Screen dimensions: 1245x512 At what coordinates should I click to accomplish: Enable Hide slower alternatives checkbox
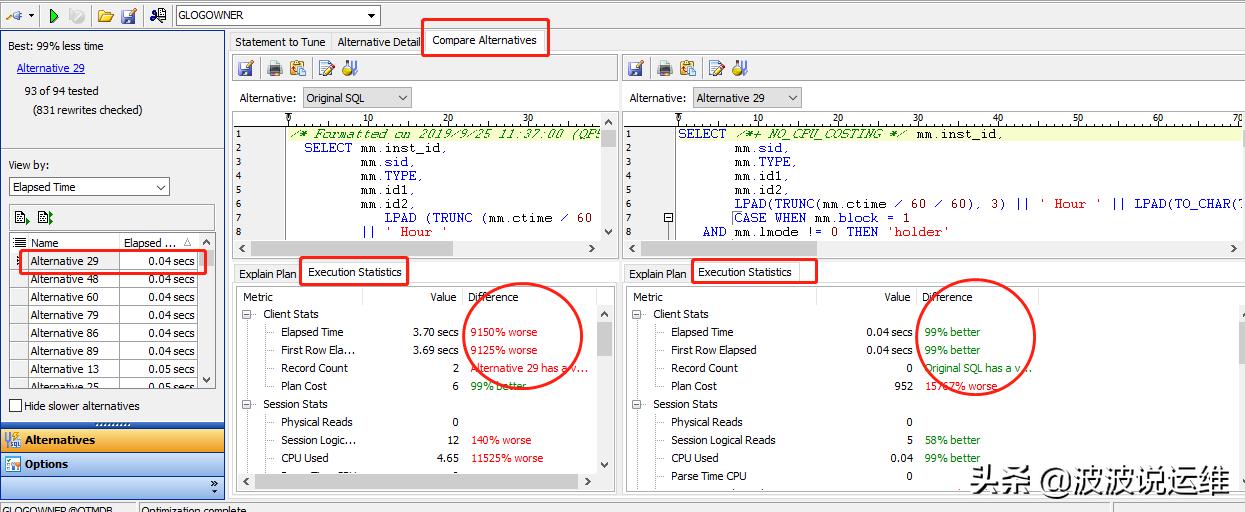click(15, 406)
